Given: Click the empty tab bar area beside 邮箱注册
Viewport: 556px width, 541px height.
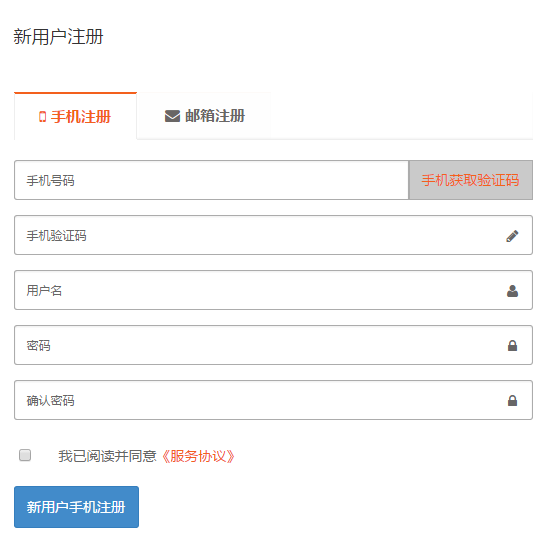Looking at the screenshot, I should (402, 116).
